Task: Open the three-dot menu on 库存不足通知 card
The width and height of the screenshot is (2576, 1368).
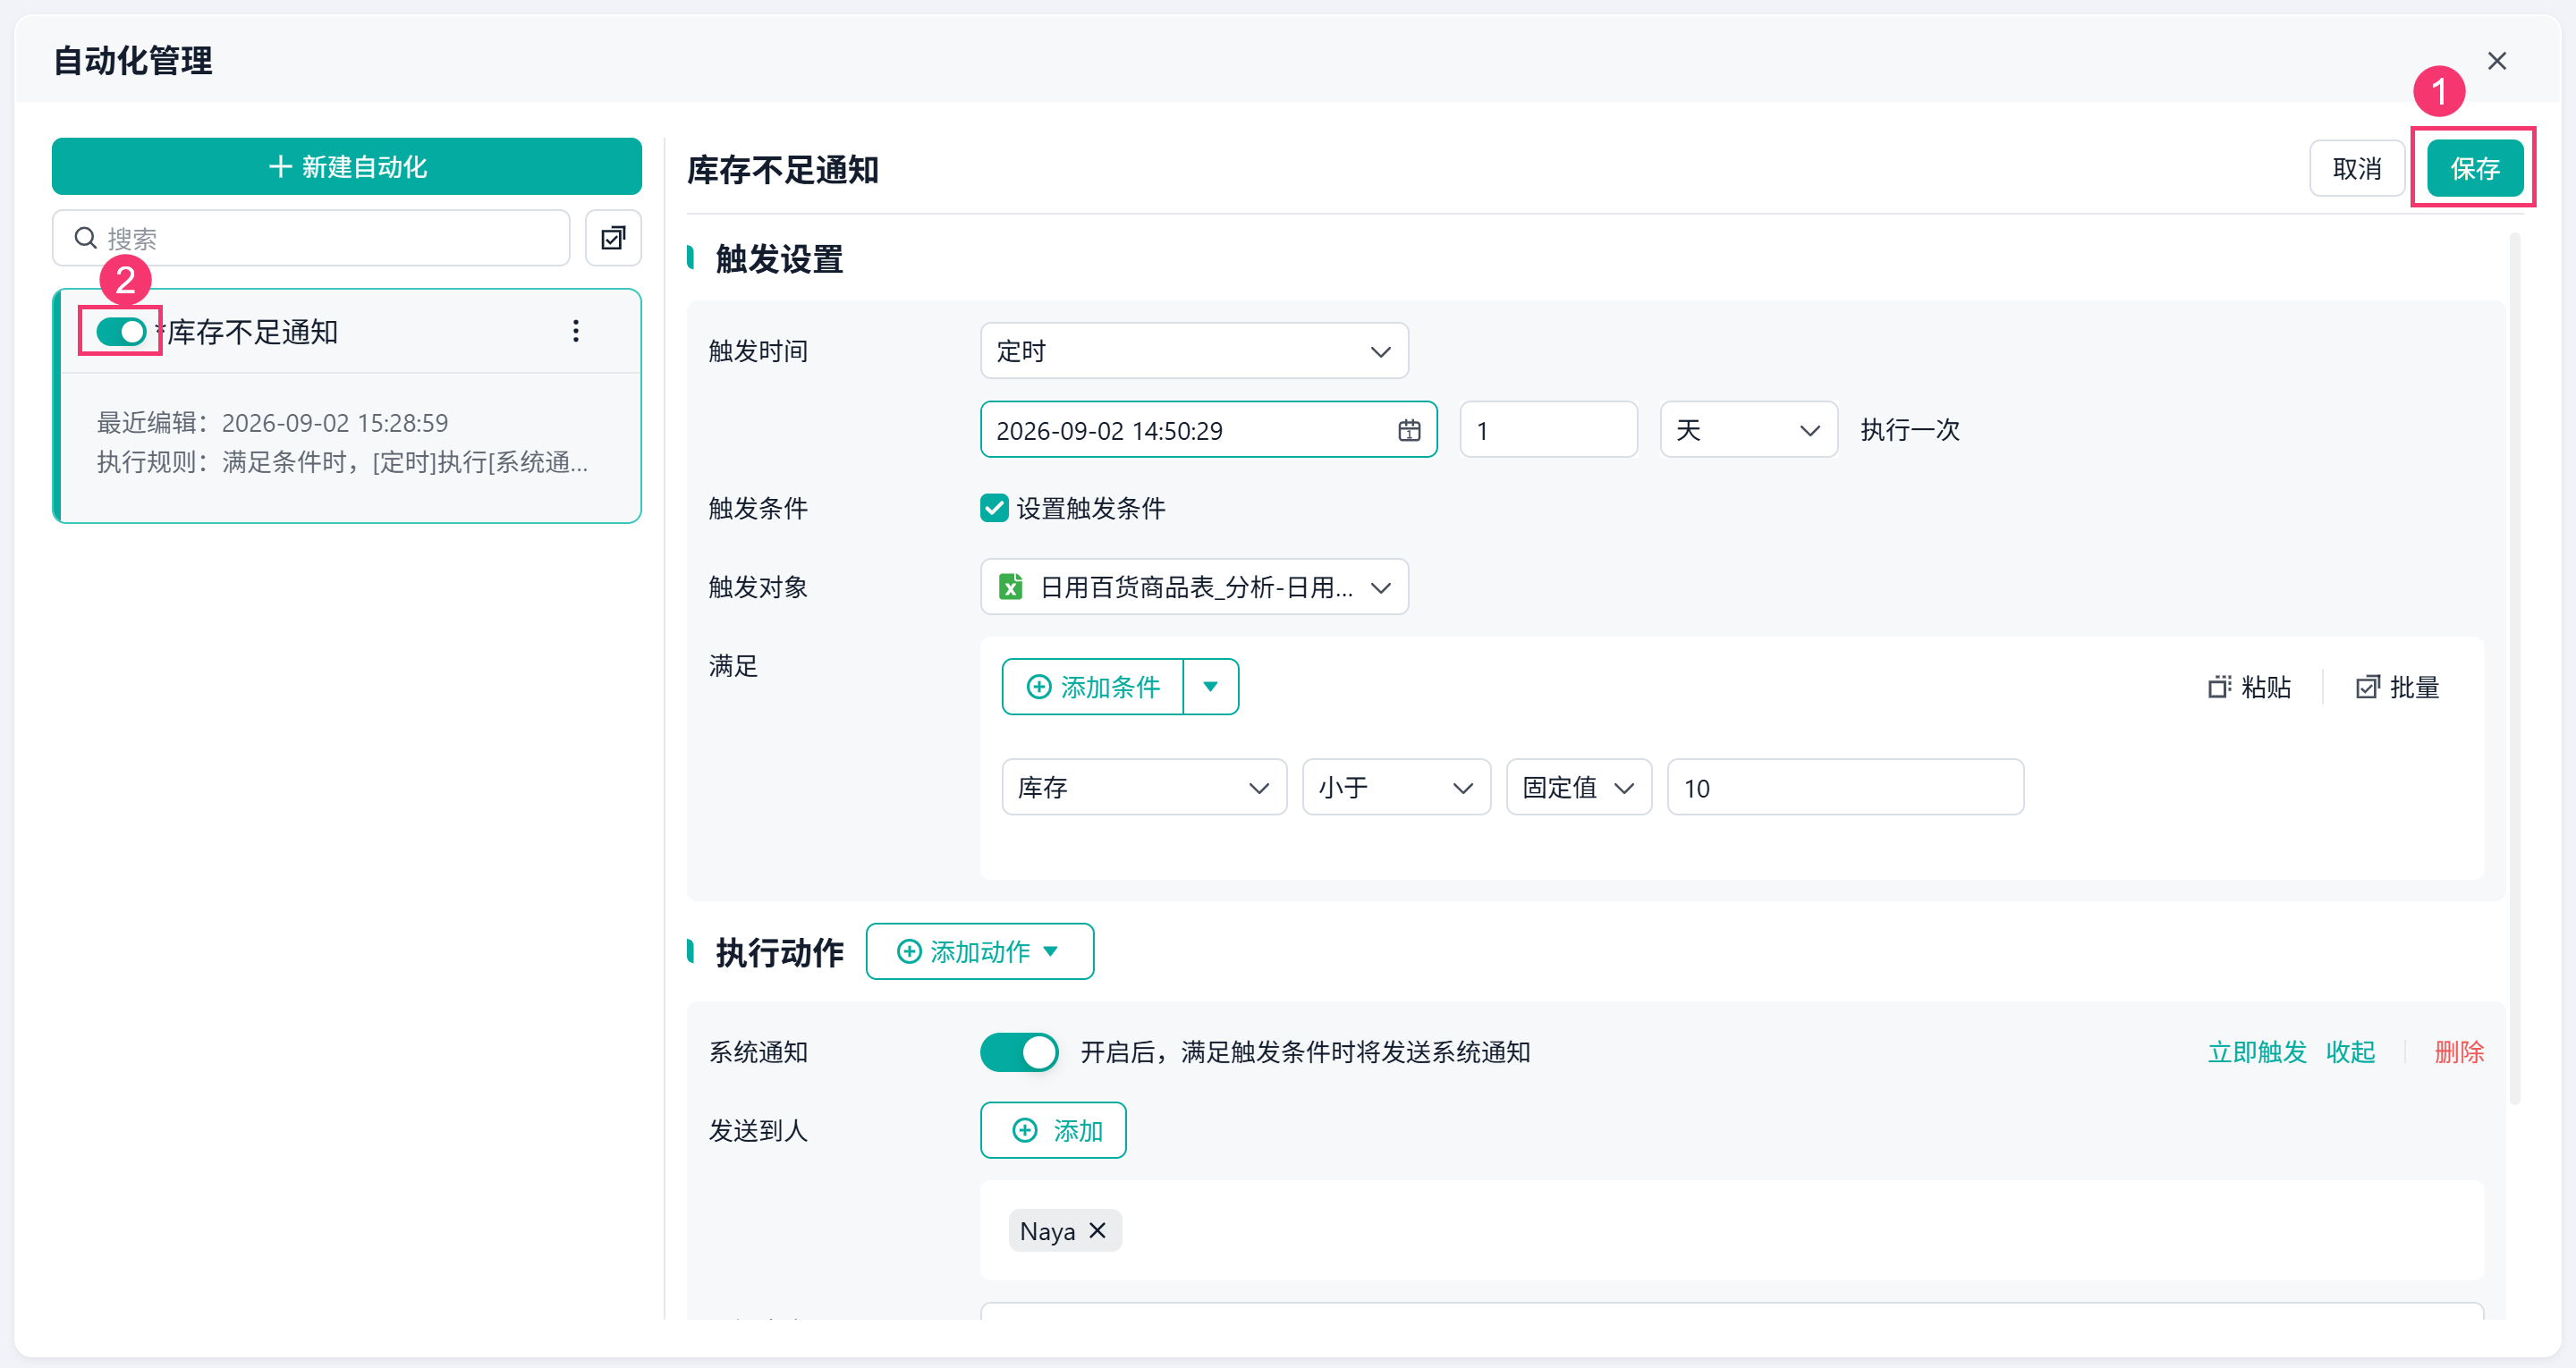Action: [x=576, y=331]
